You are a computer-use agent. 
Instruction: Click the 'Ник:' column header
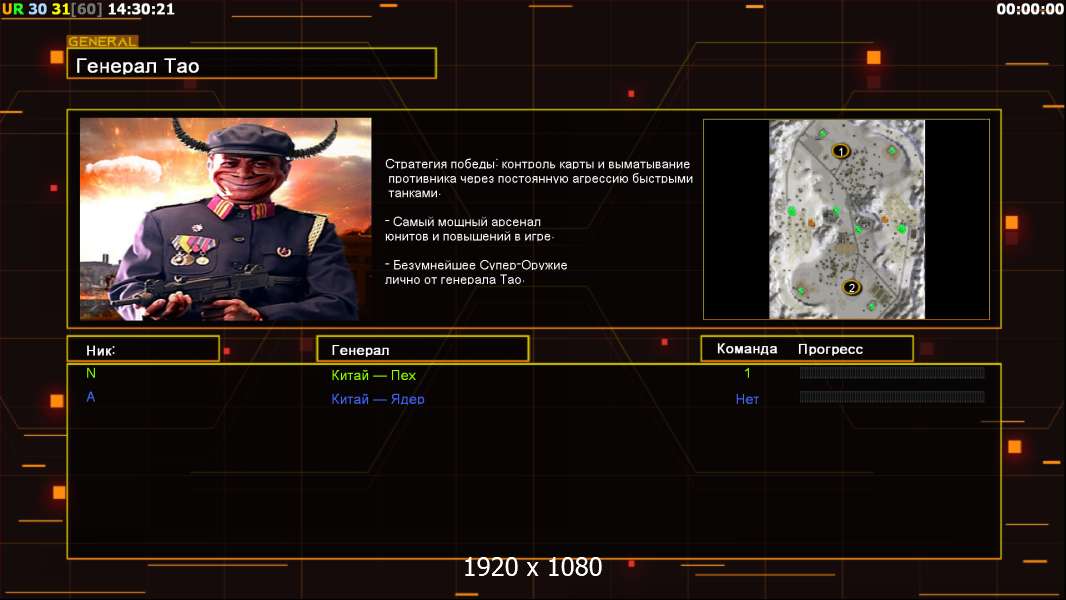pyautogui.click(x=143, y=349)
